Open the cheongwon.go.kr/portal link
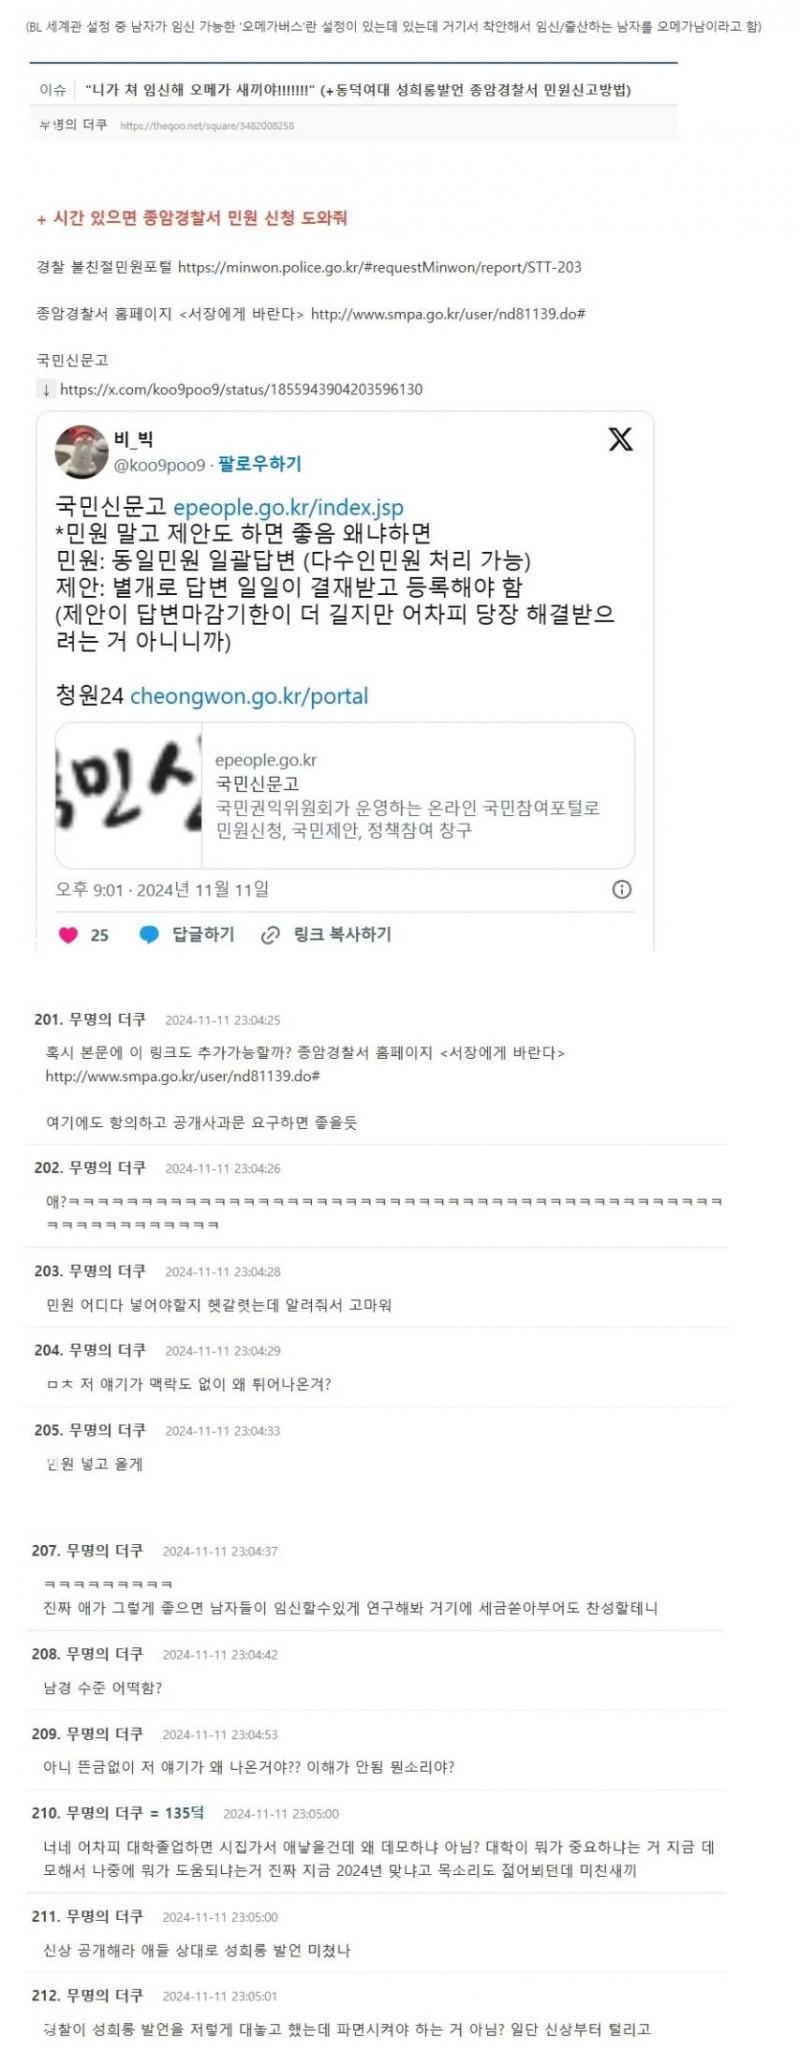Viewport: 800px width, 2052px height. click(x=249, y=696)
